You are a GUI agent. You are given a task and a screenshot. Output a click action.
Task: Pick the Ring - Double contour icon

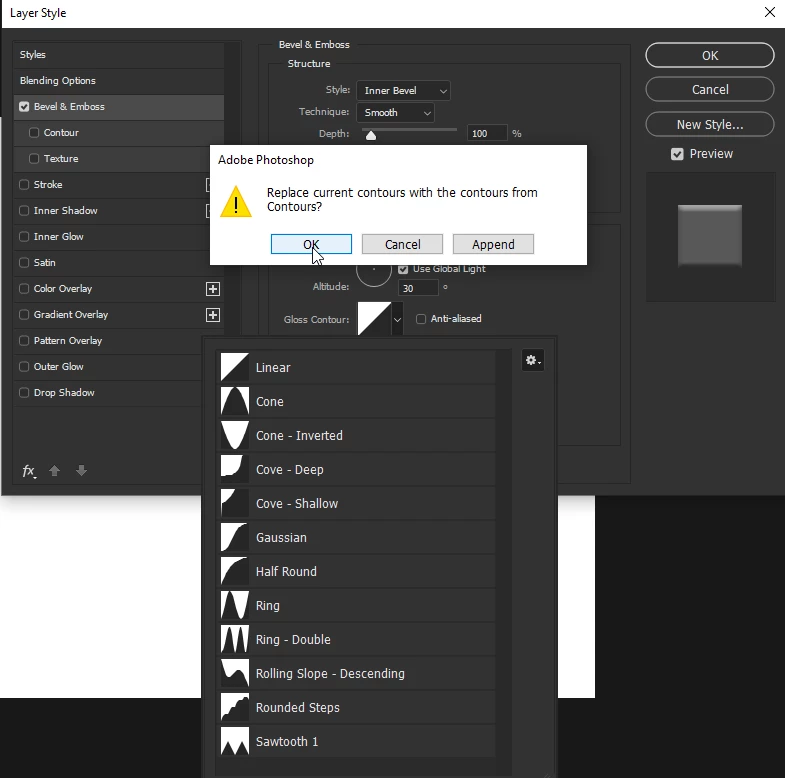(x=235, y=640)
